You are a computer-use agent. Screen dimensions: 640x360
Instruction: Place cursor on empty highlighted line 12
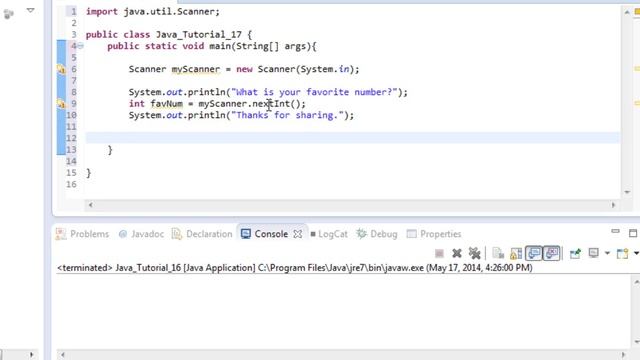pos(352,138)
